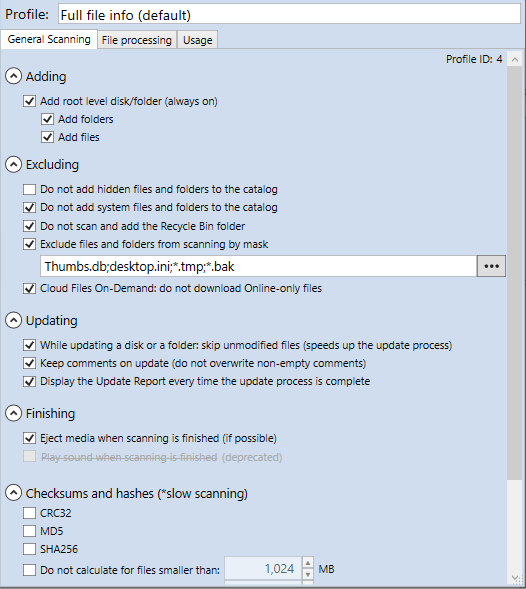Enable MD5 hash
The height and width of the screenshot is (589, 526).
(29, 531)
